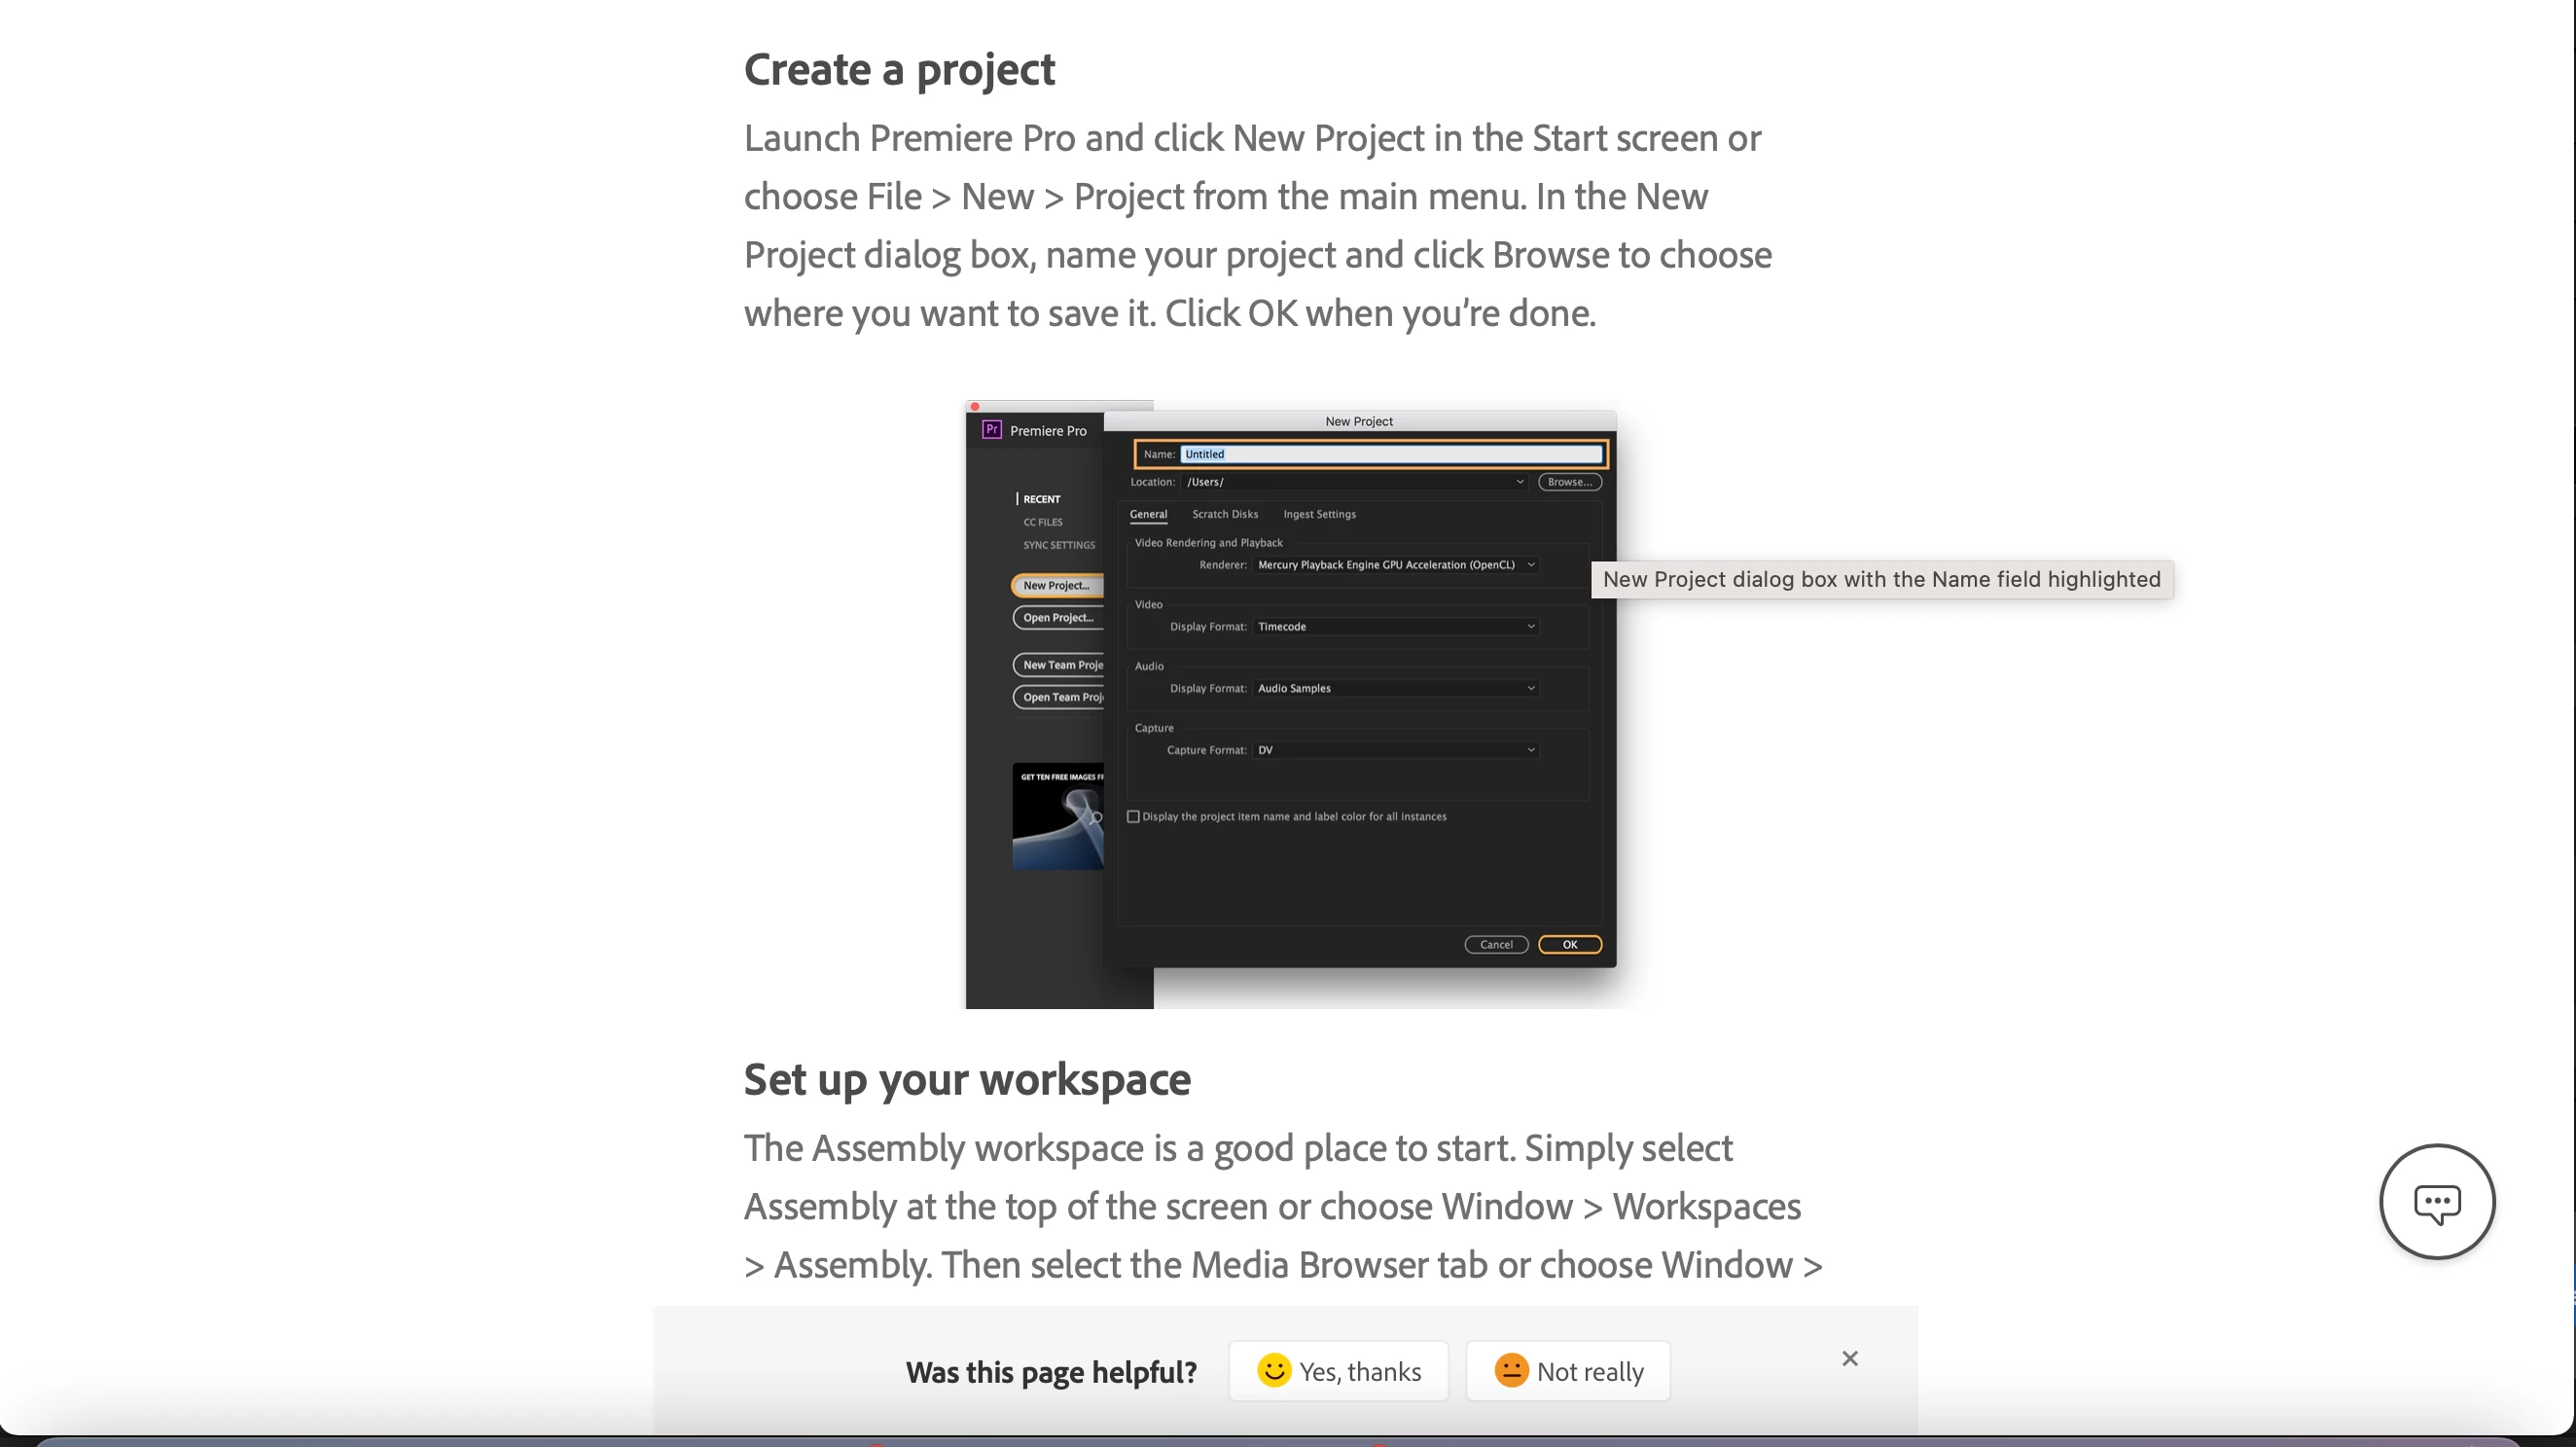2576x1447 pixels.
Task: Click the neutral face on Not really
Action: pos(1511,1370)
